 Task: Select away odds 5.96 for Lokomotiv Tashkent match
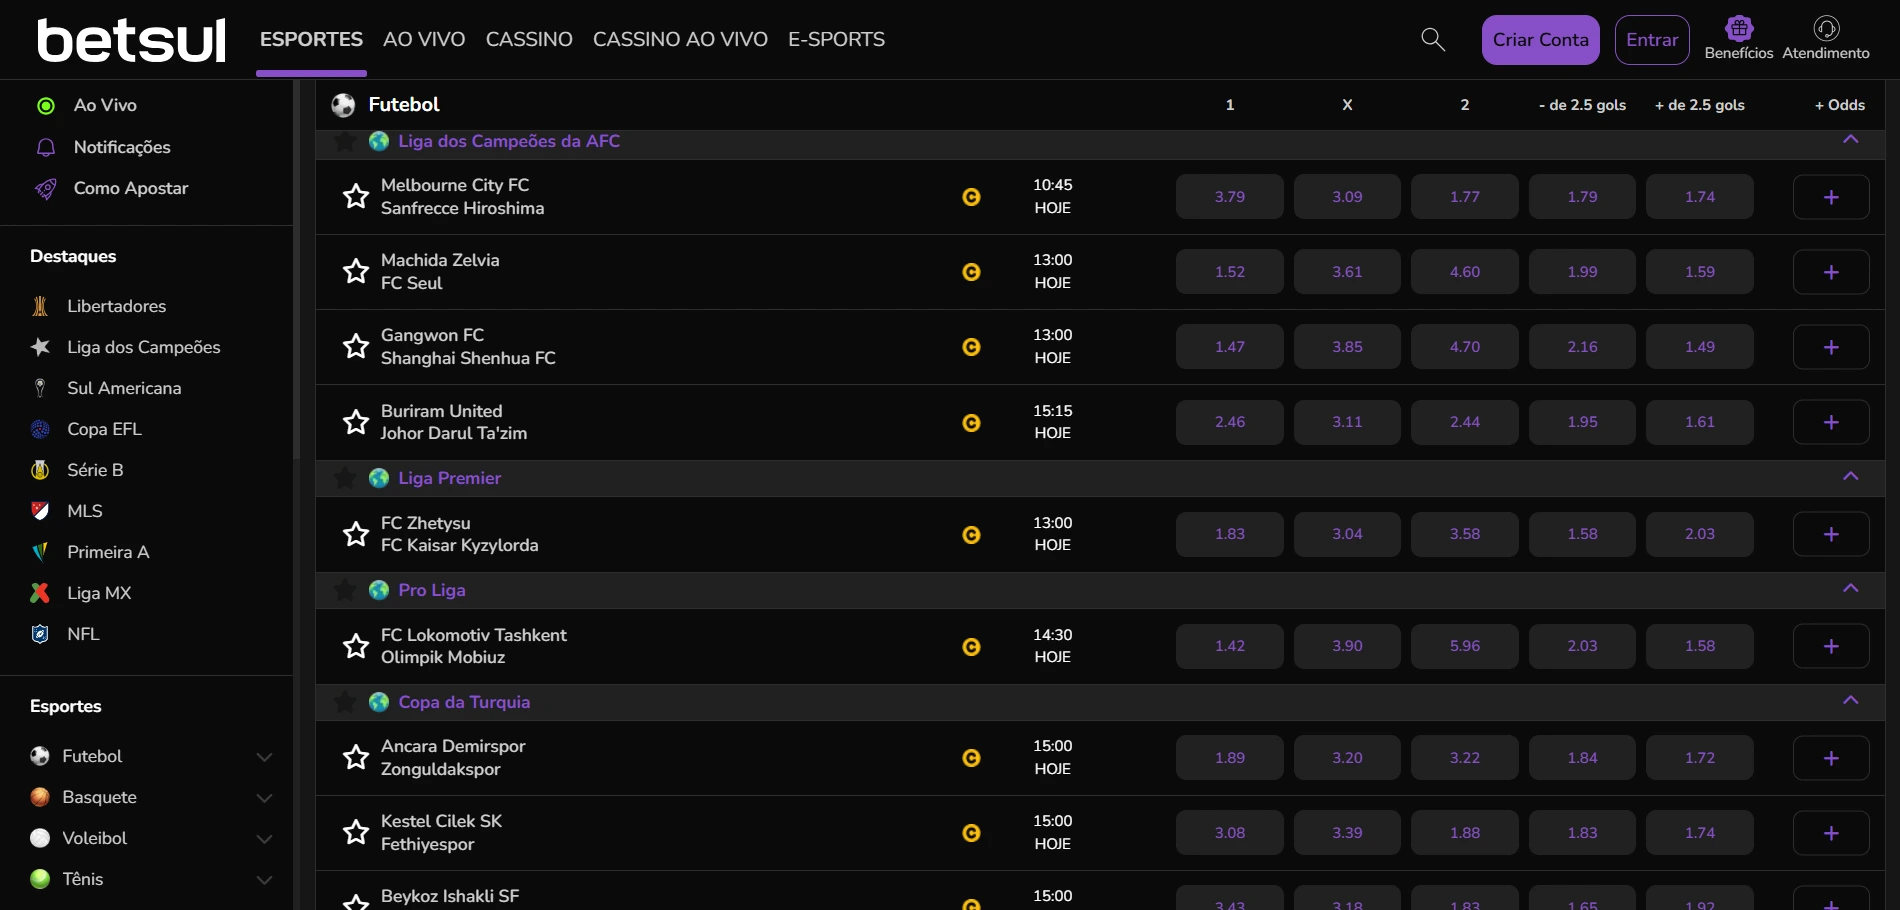click(1465, 646)
